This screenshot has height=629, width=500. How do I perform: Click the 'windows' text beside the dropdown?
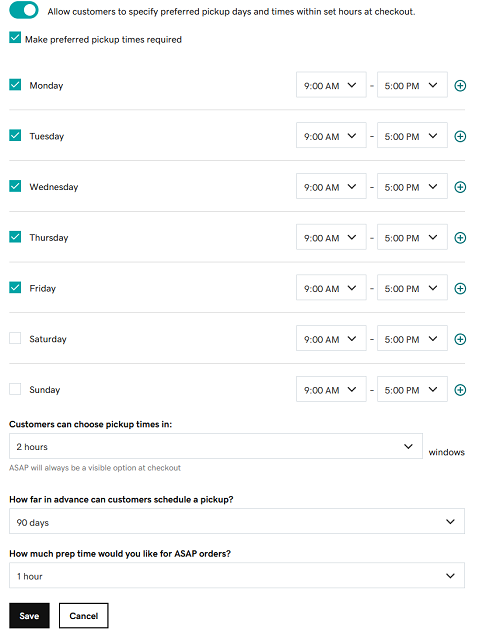[446, 452]
